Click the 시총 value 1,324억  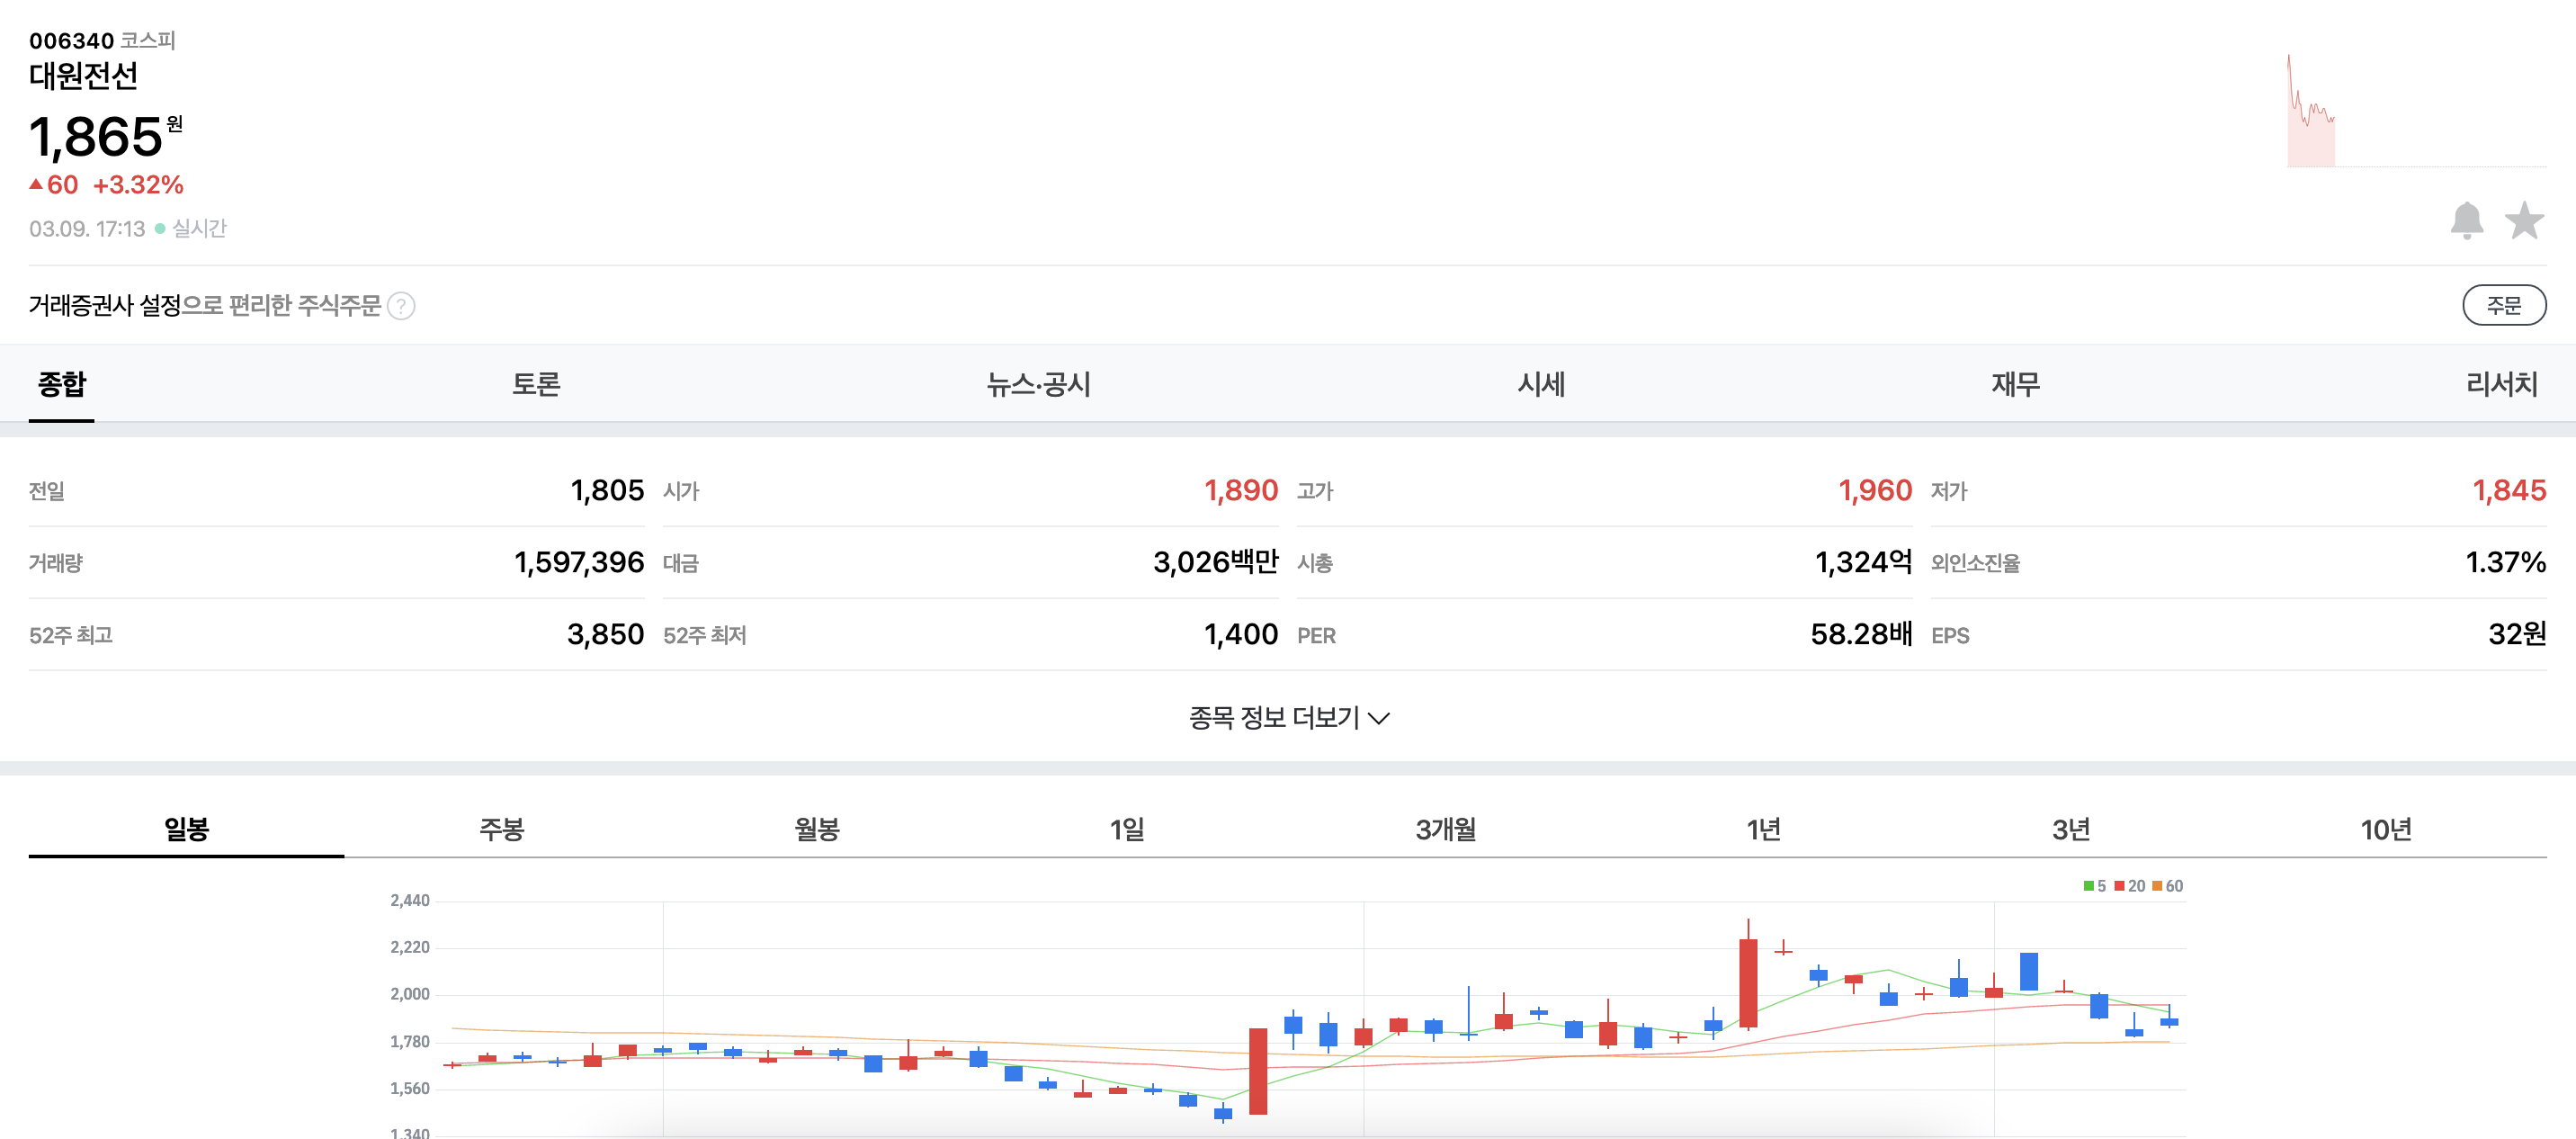coord(1864,563)
